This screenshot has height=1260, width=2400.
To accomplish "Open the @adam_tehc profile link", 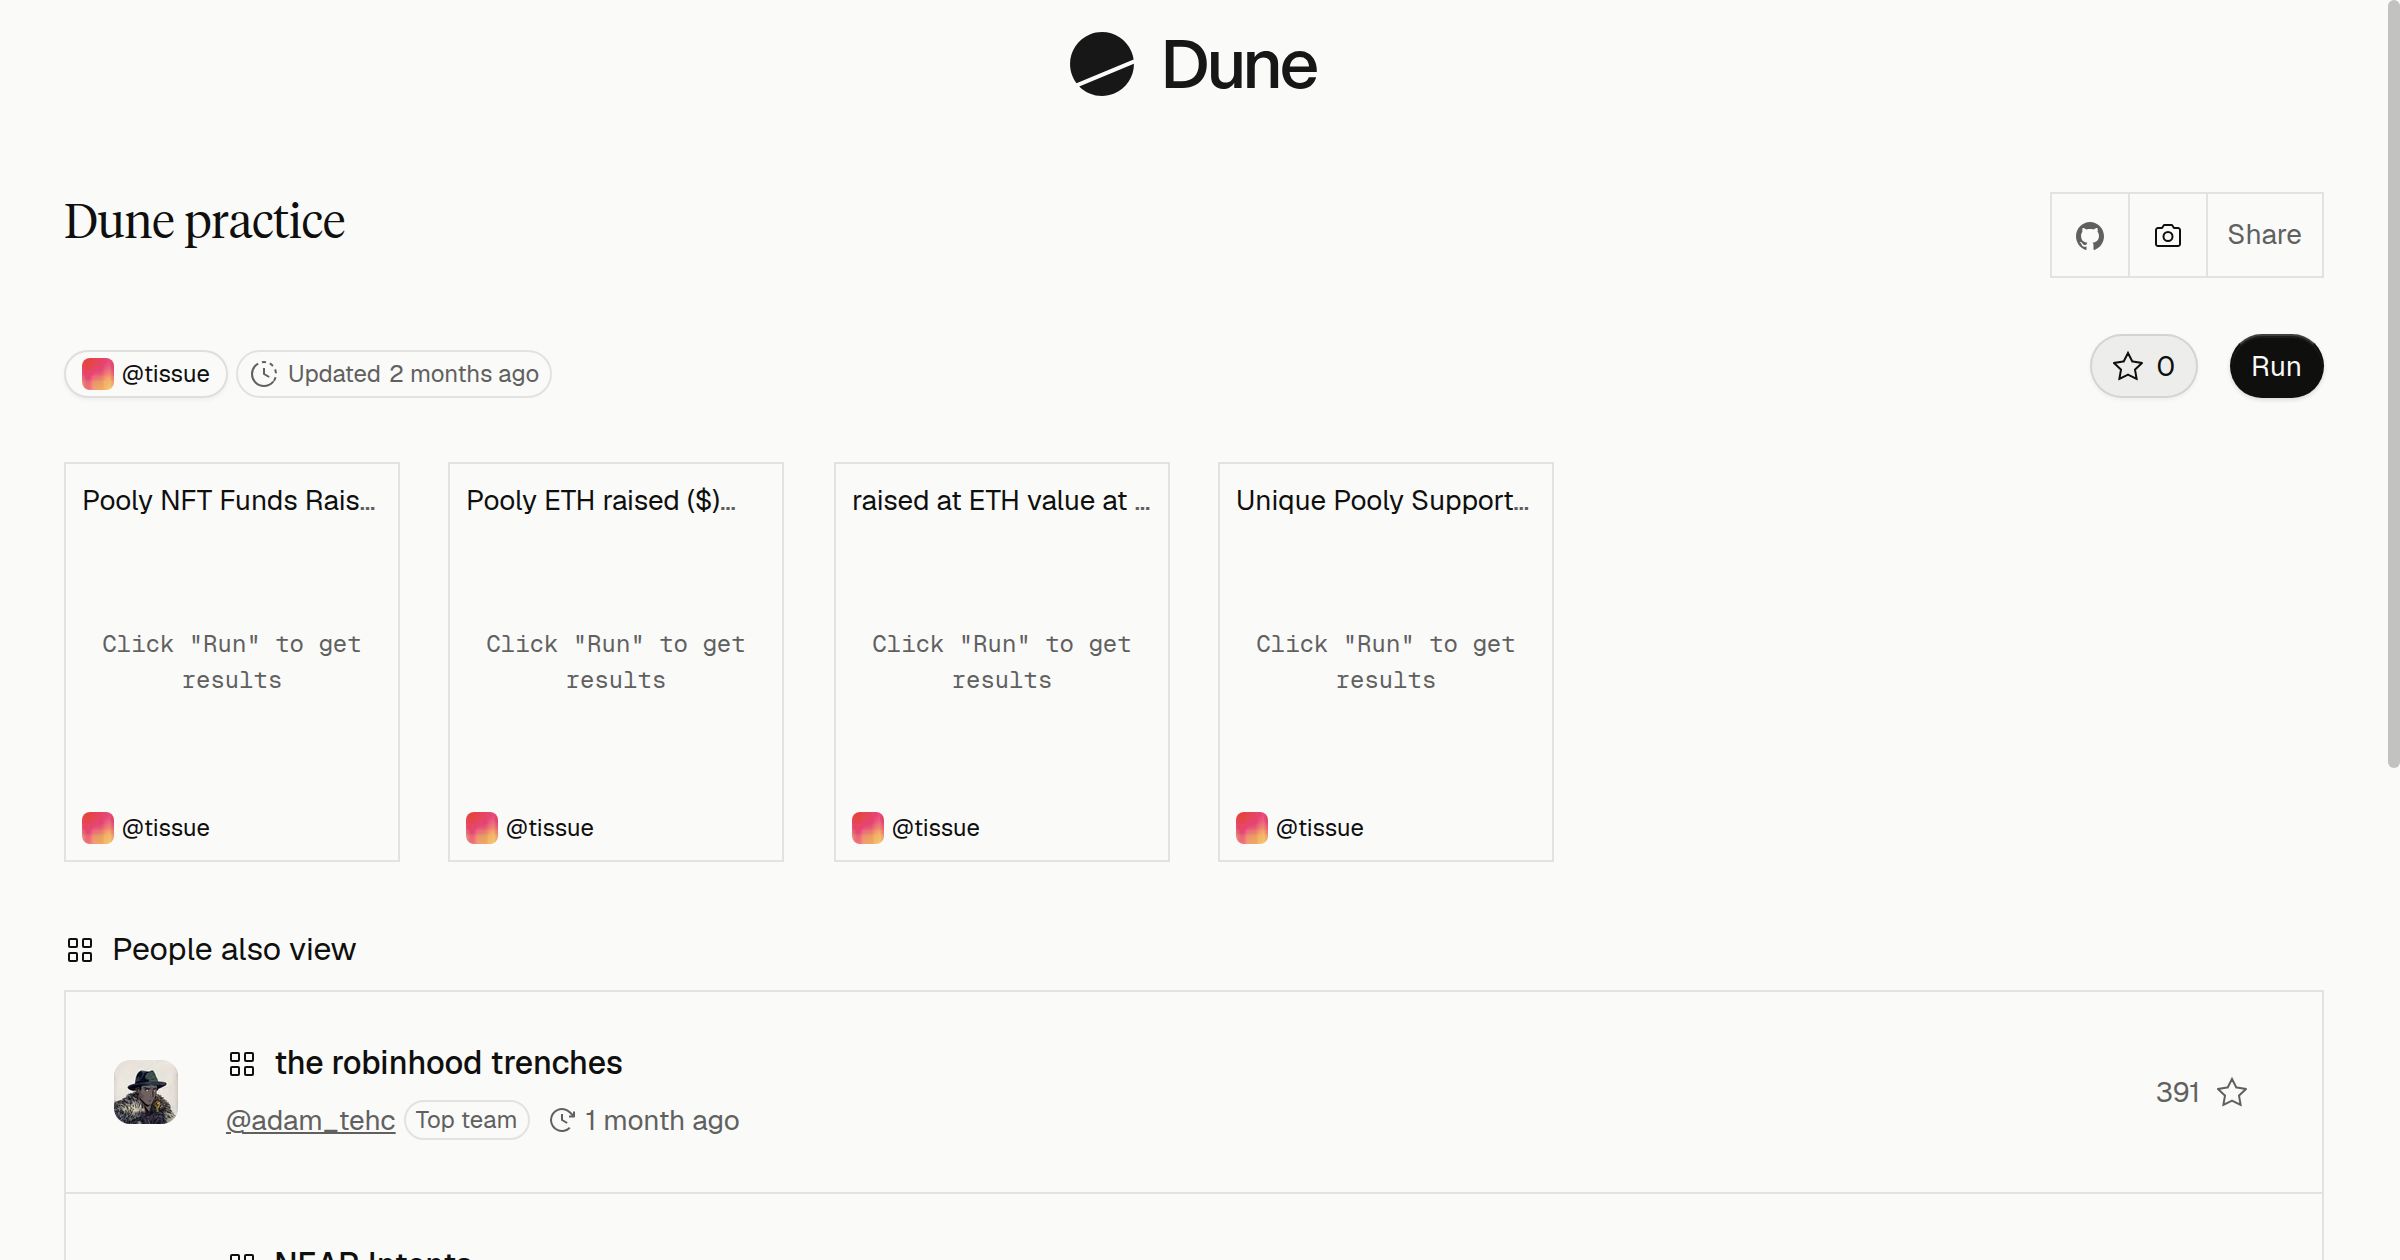I will pyautogui.click(x=311, y=1120).
